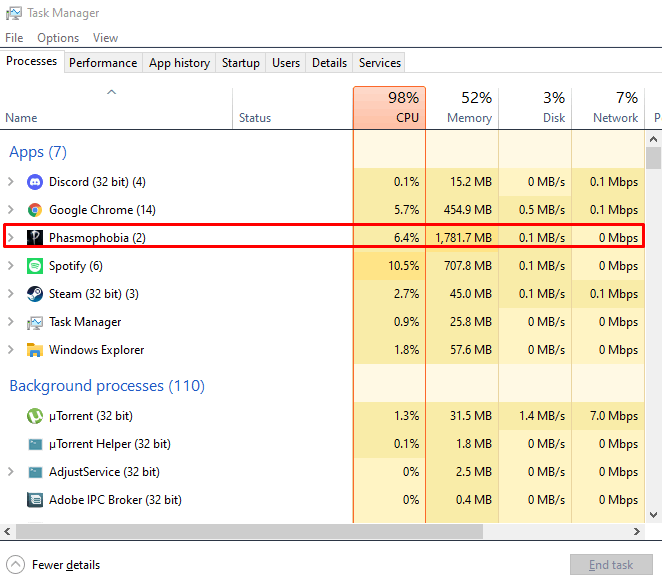The height and width of the screenshot is (588, 662).
Task: Click the horizontal scrollbar right arrow
Action: click(637, 531)
